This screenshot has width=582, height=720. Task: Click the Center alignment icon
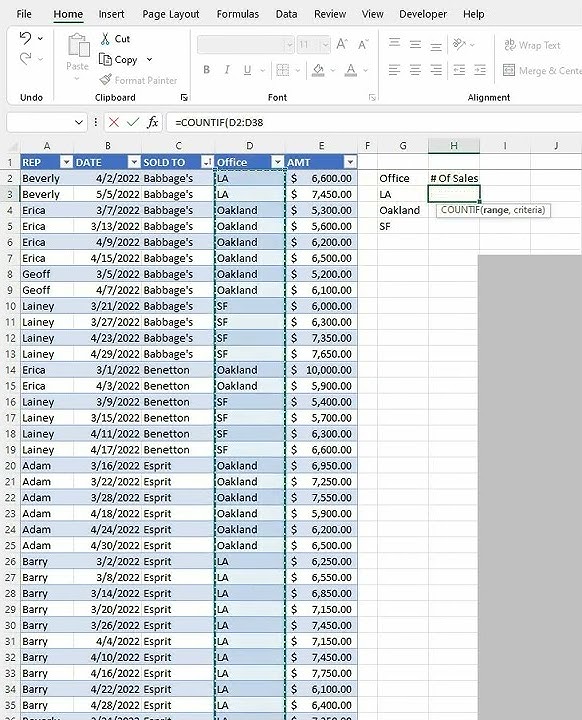click(x=415, y=70)
